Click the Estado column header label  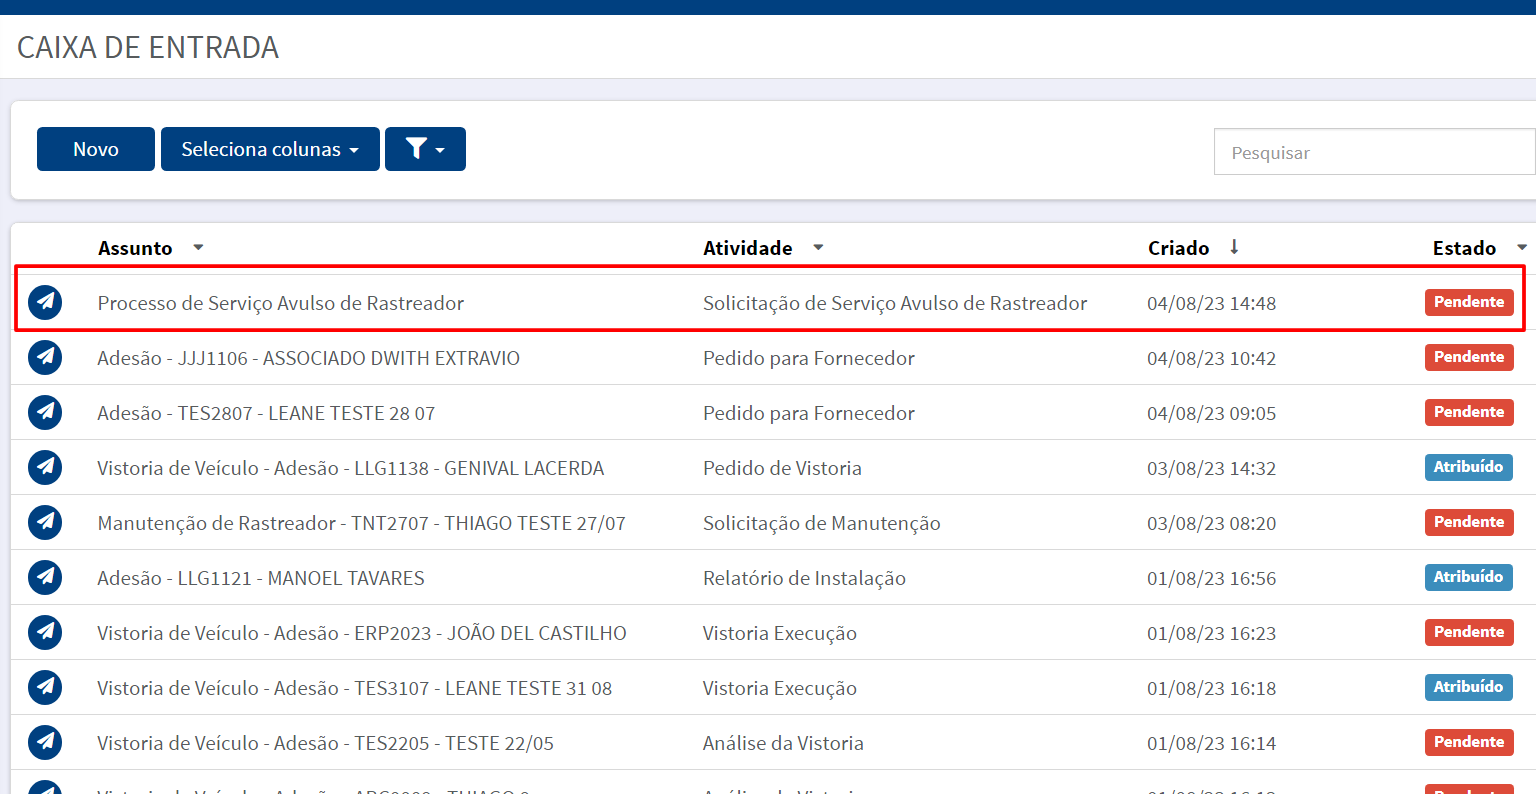point(1465,248)
